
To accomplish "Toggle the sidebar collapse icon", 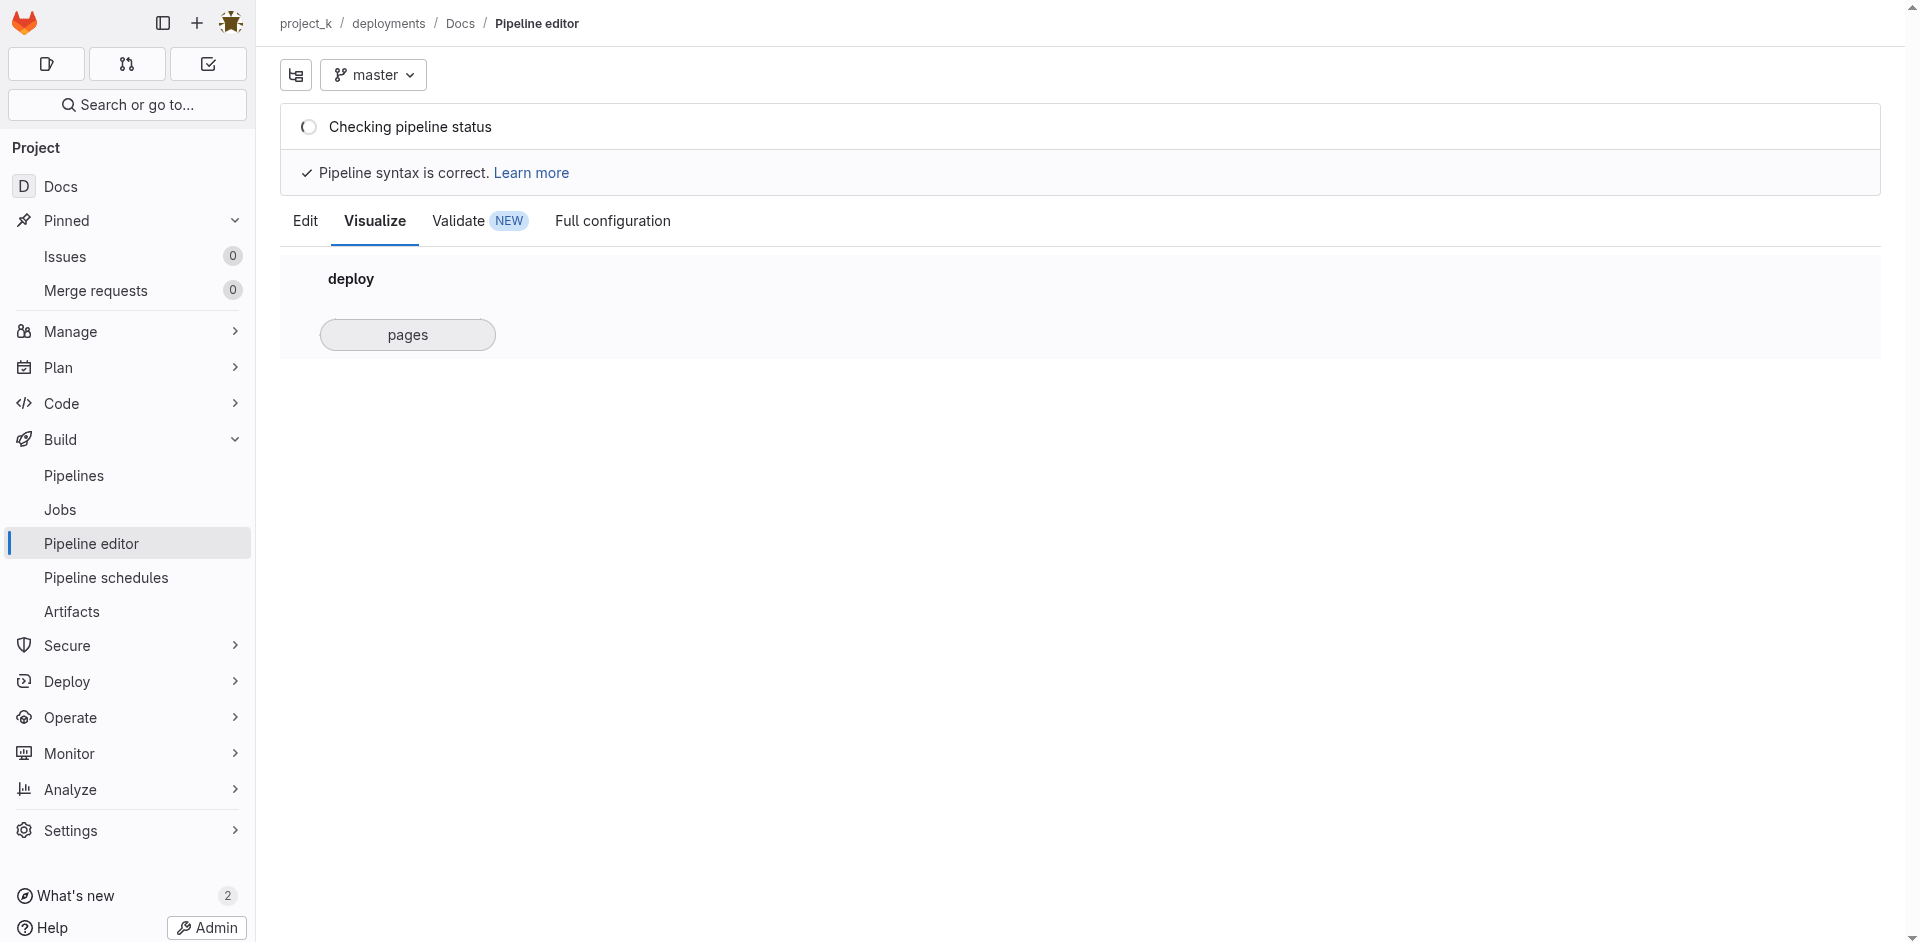I will pyautogui.click(x=162, y=22).
